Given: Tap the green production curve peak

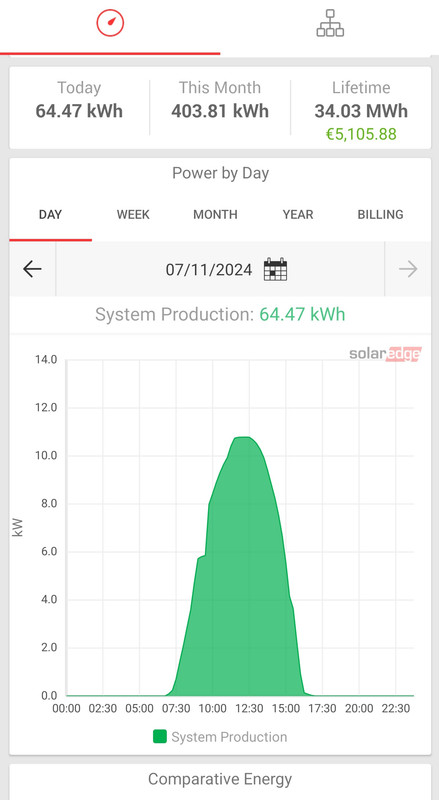Looking at the screenshot, I should click(x=242, y=438).
